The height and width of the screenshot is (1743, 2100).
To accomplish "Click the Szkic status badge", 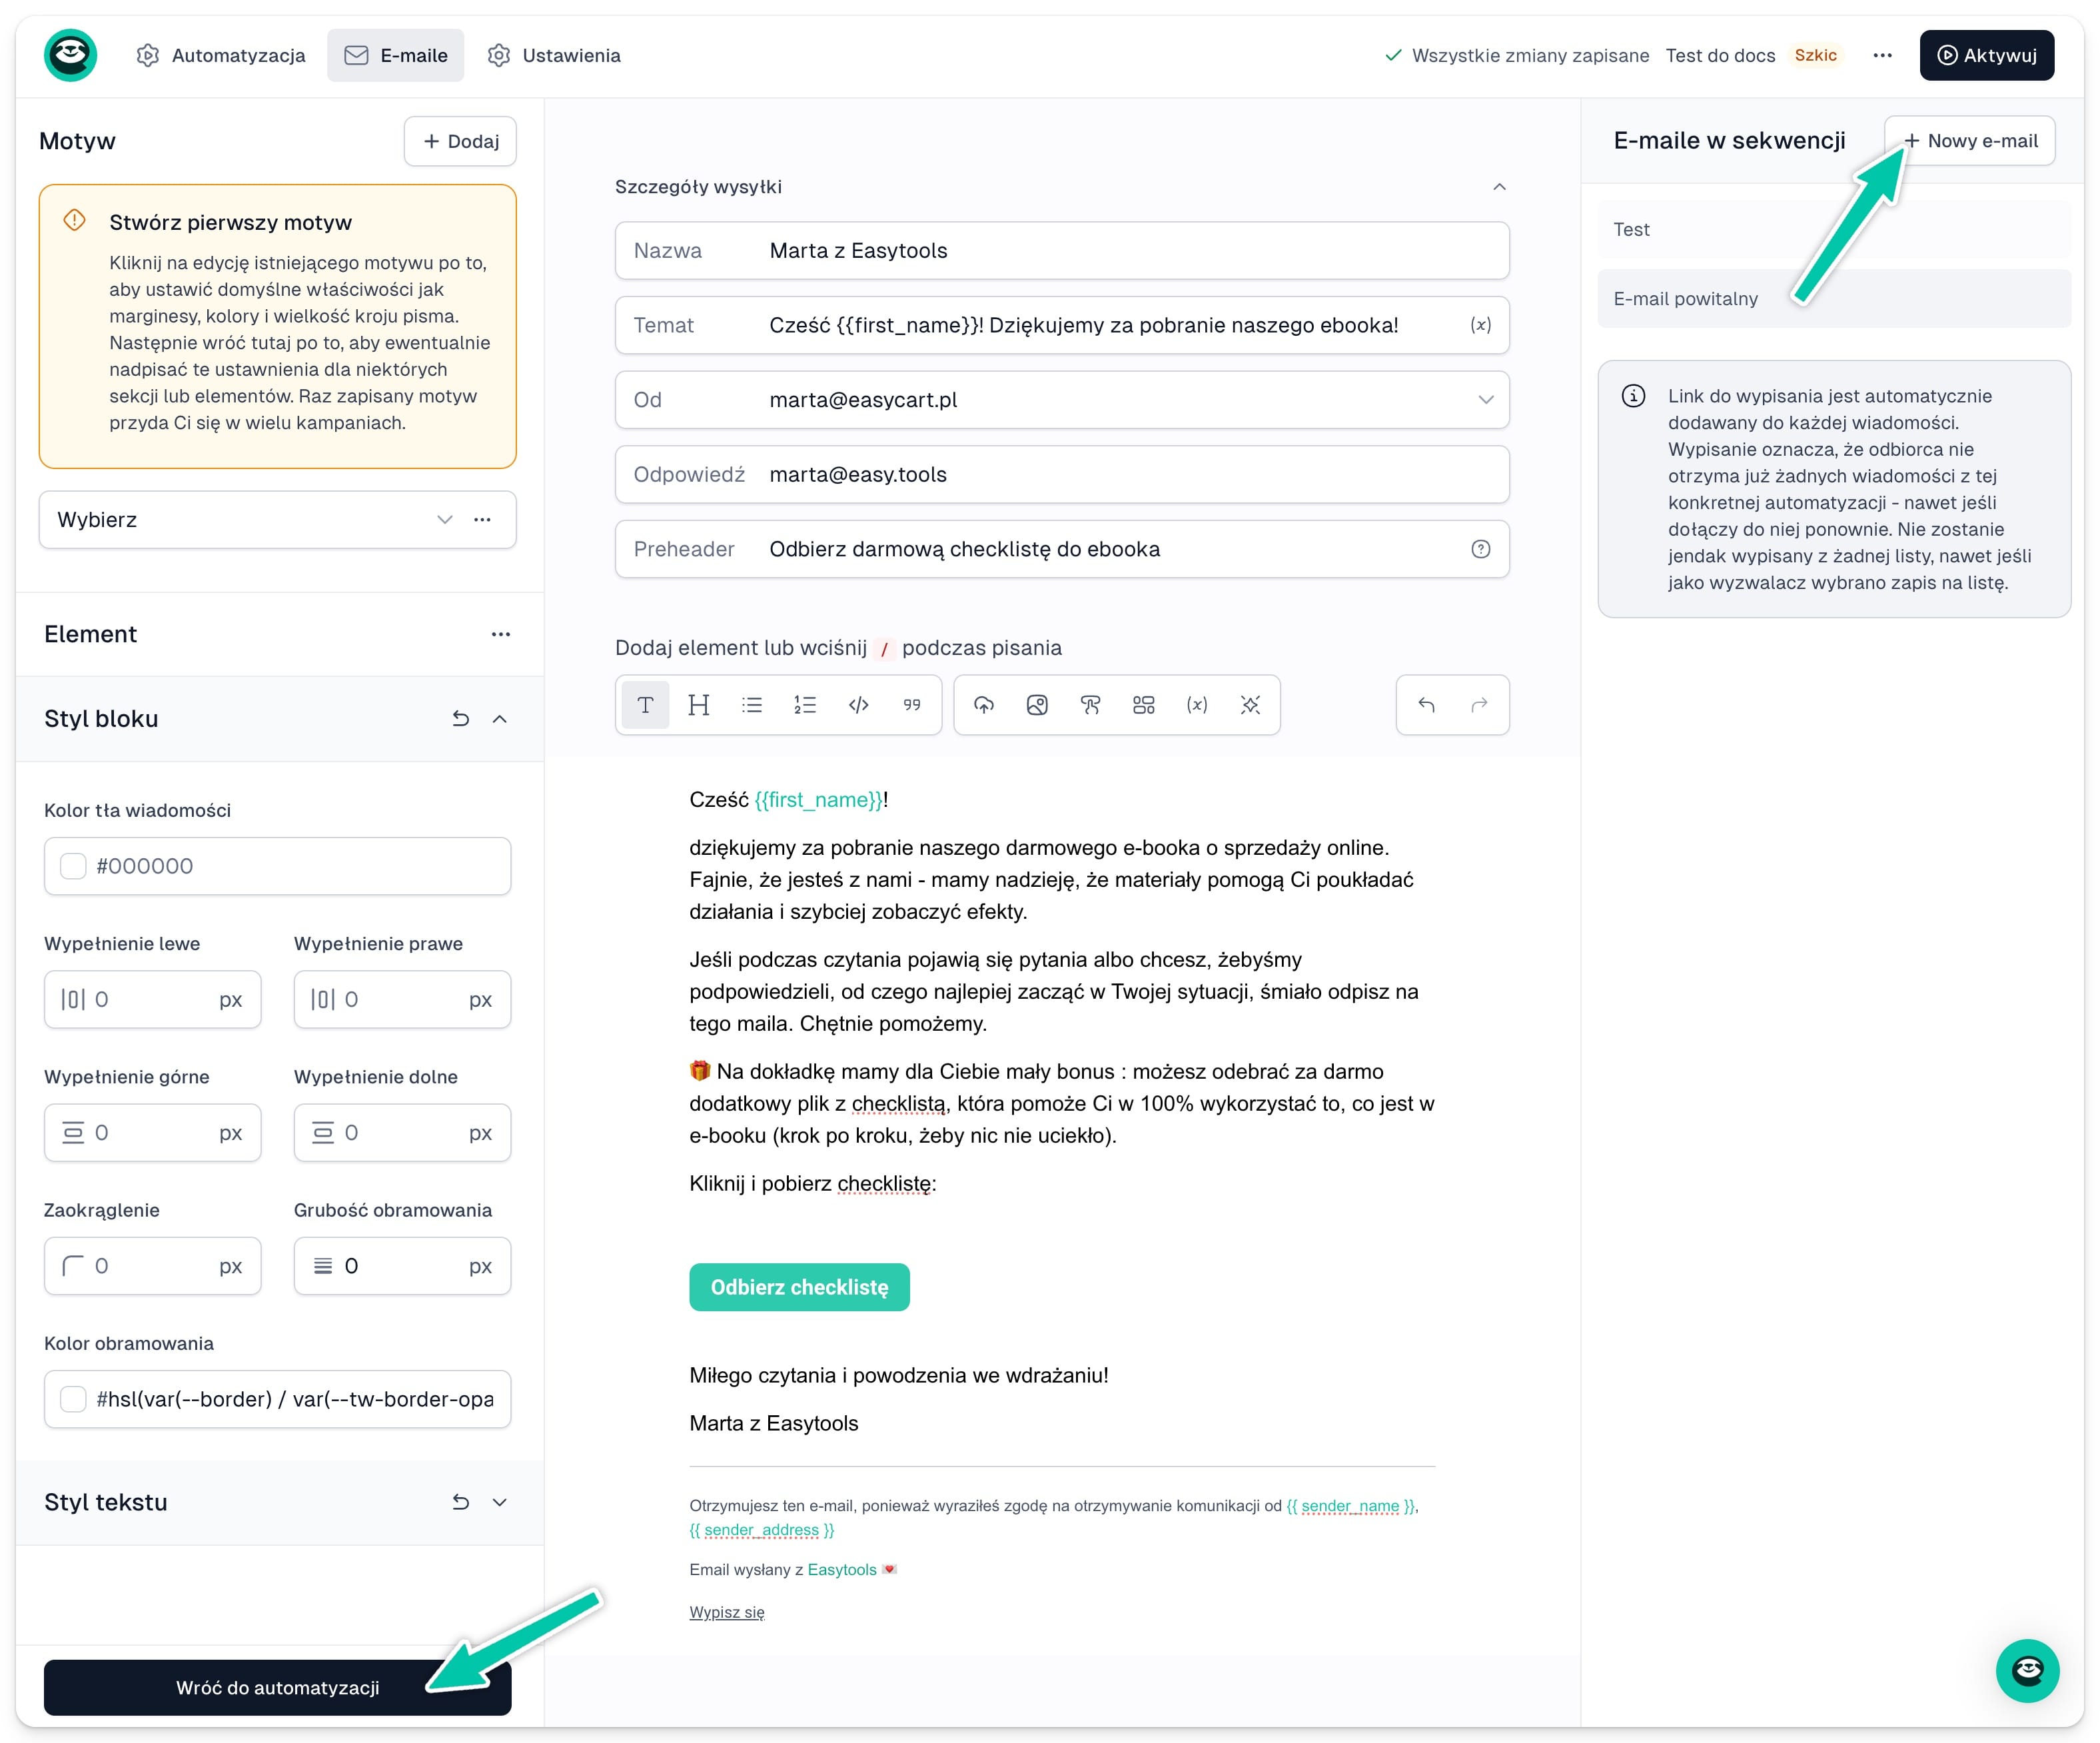I will tap(1815, 55).
